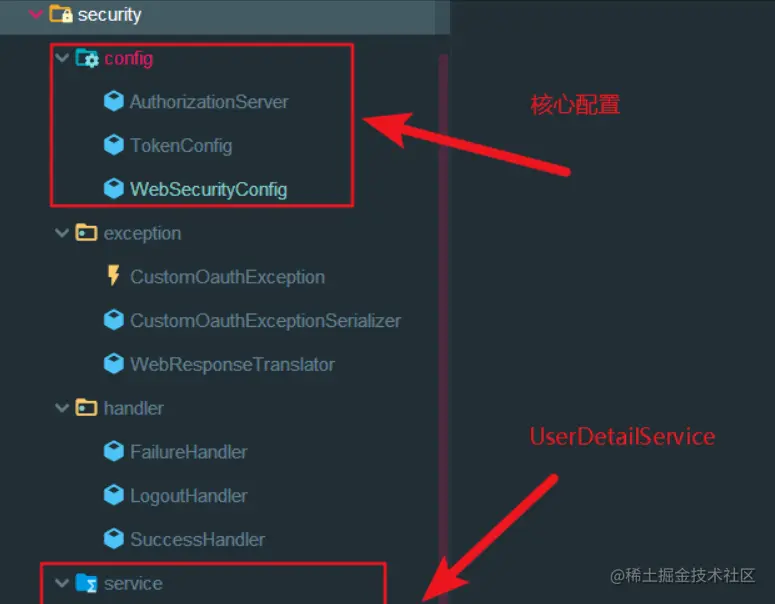The width and height of the screenshot is (775, 604).
Task: Select WebResponseTranslator in the tree
Action: 232,365
